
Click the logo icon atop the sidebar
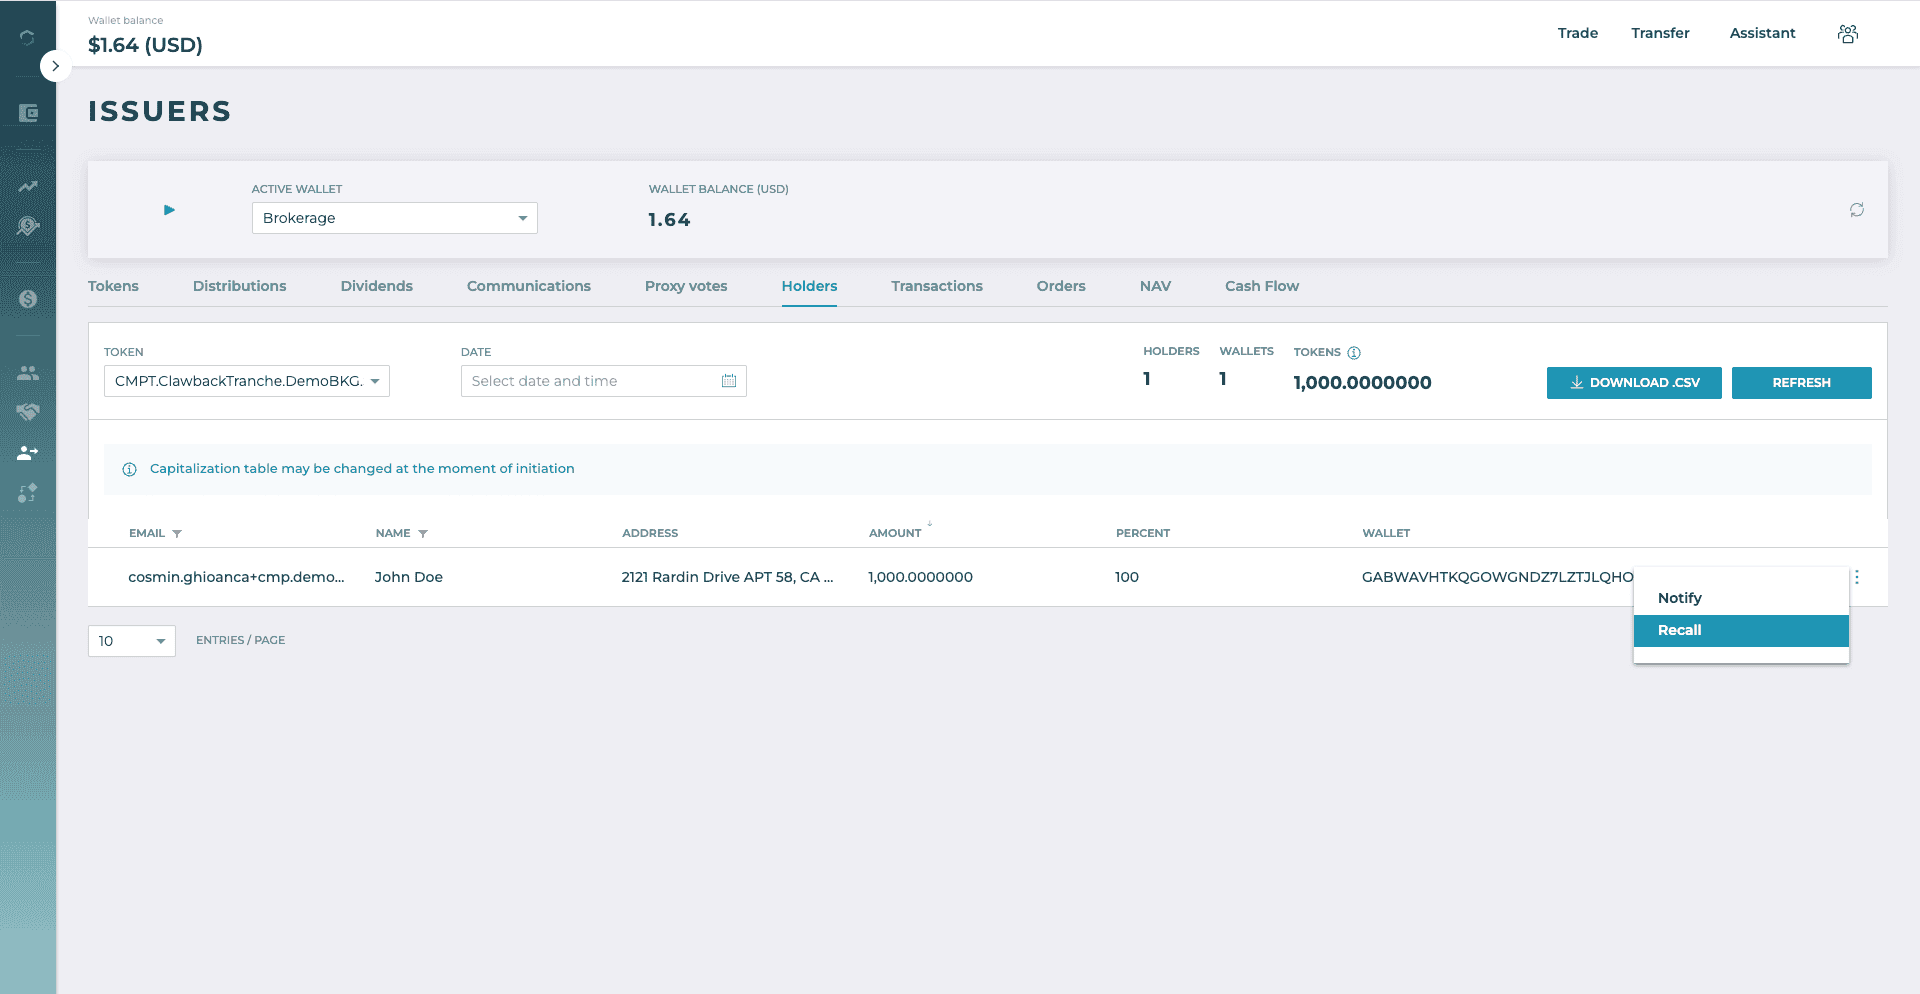[27, 38]
